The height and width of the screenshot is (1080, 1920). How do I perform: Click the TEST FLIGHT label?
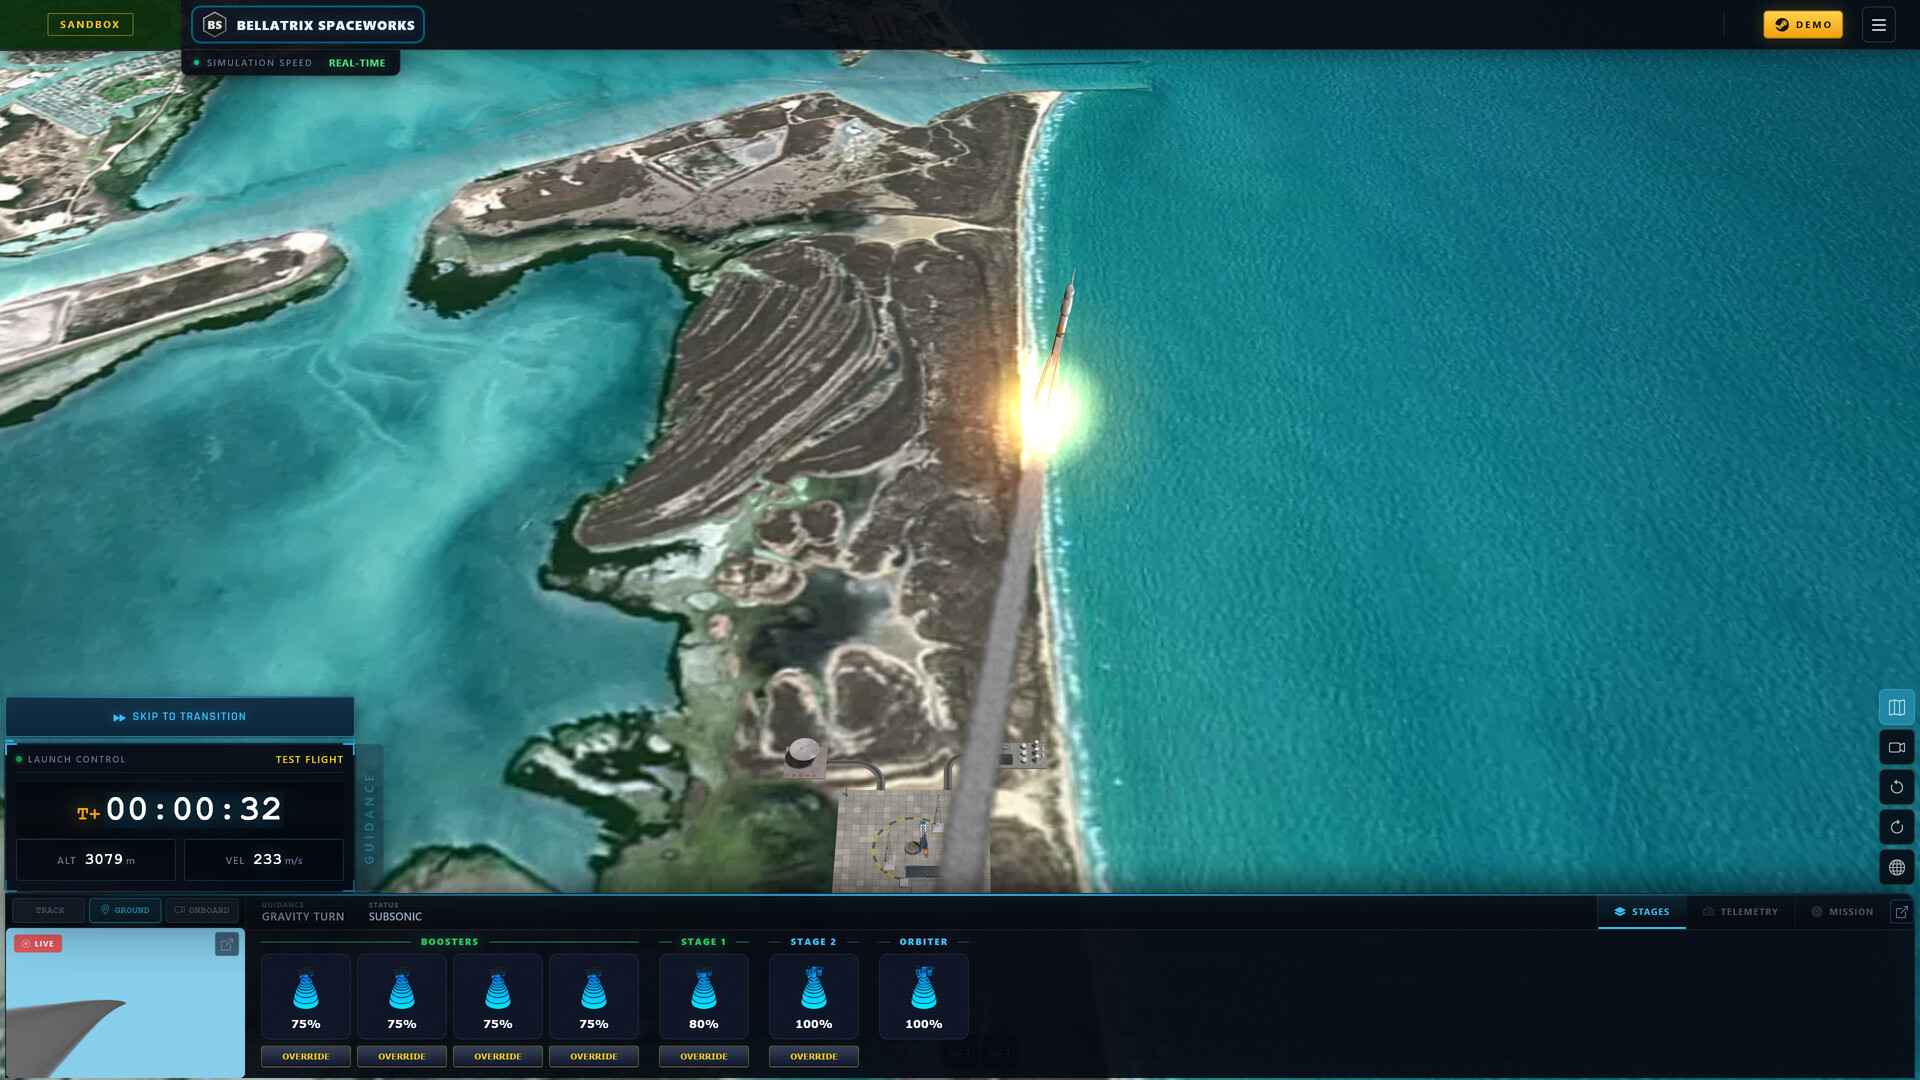309,760
